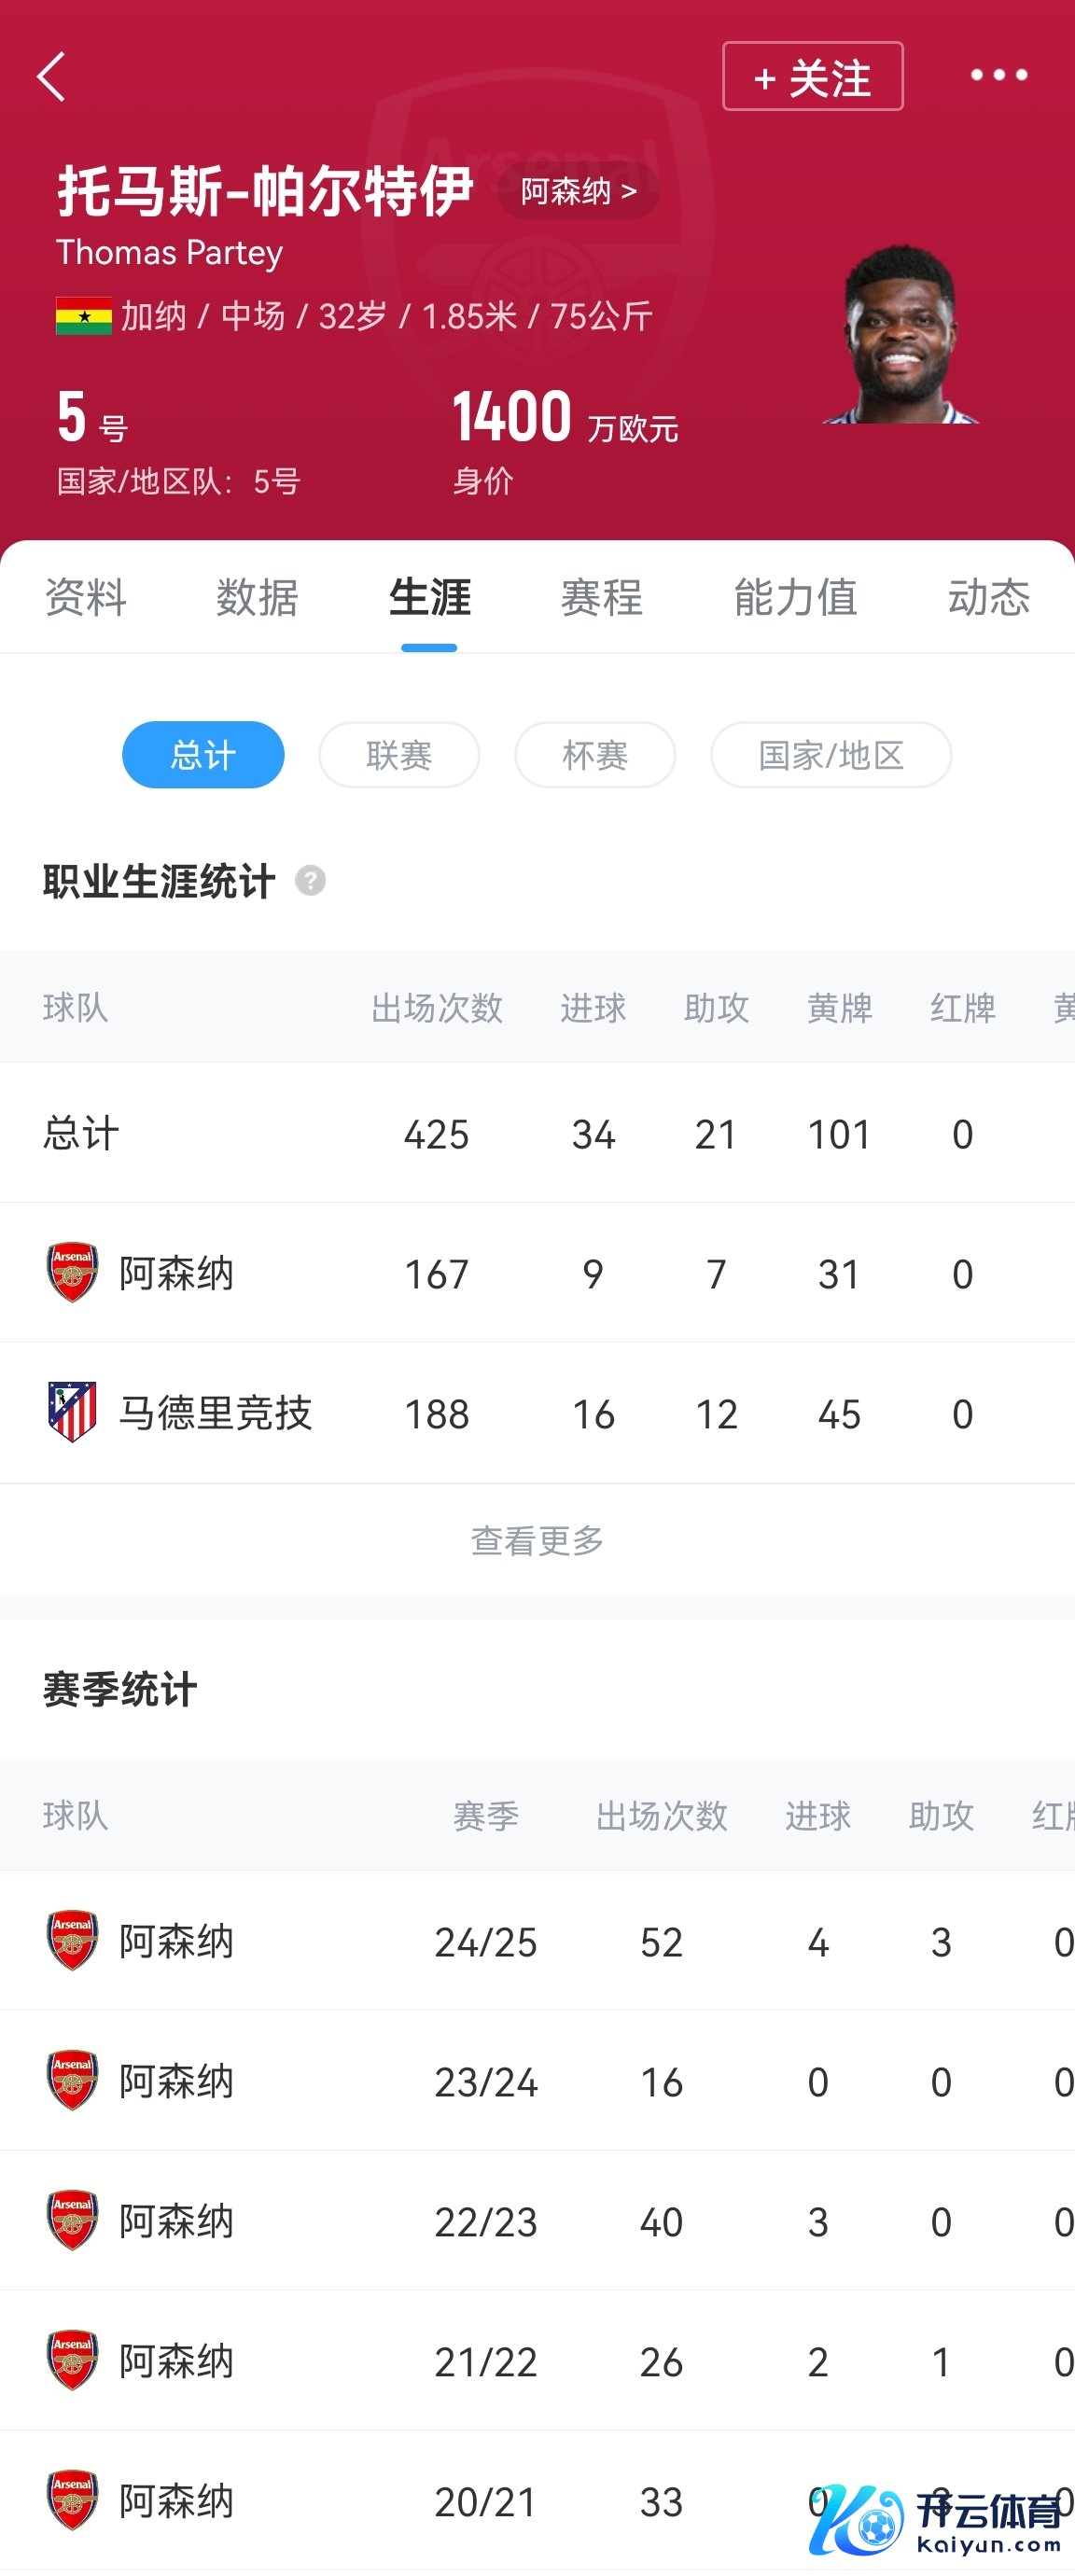
Task: Tap the Arsenal crest in the 24/25 row
Action: pyautogui.click(x=72, y=1940)
